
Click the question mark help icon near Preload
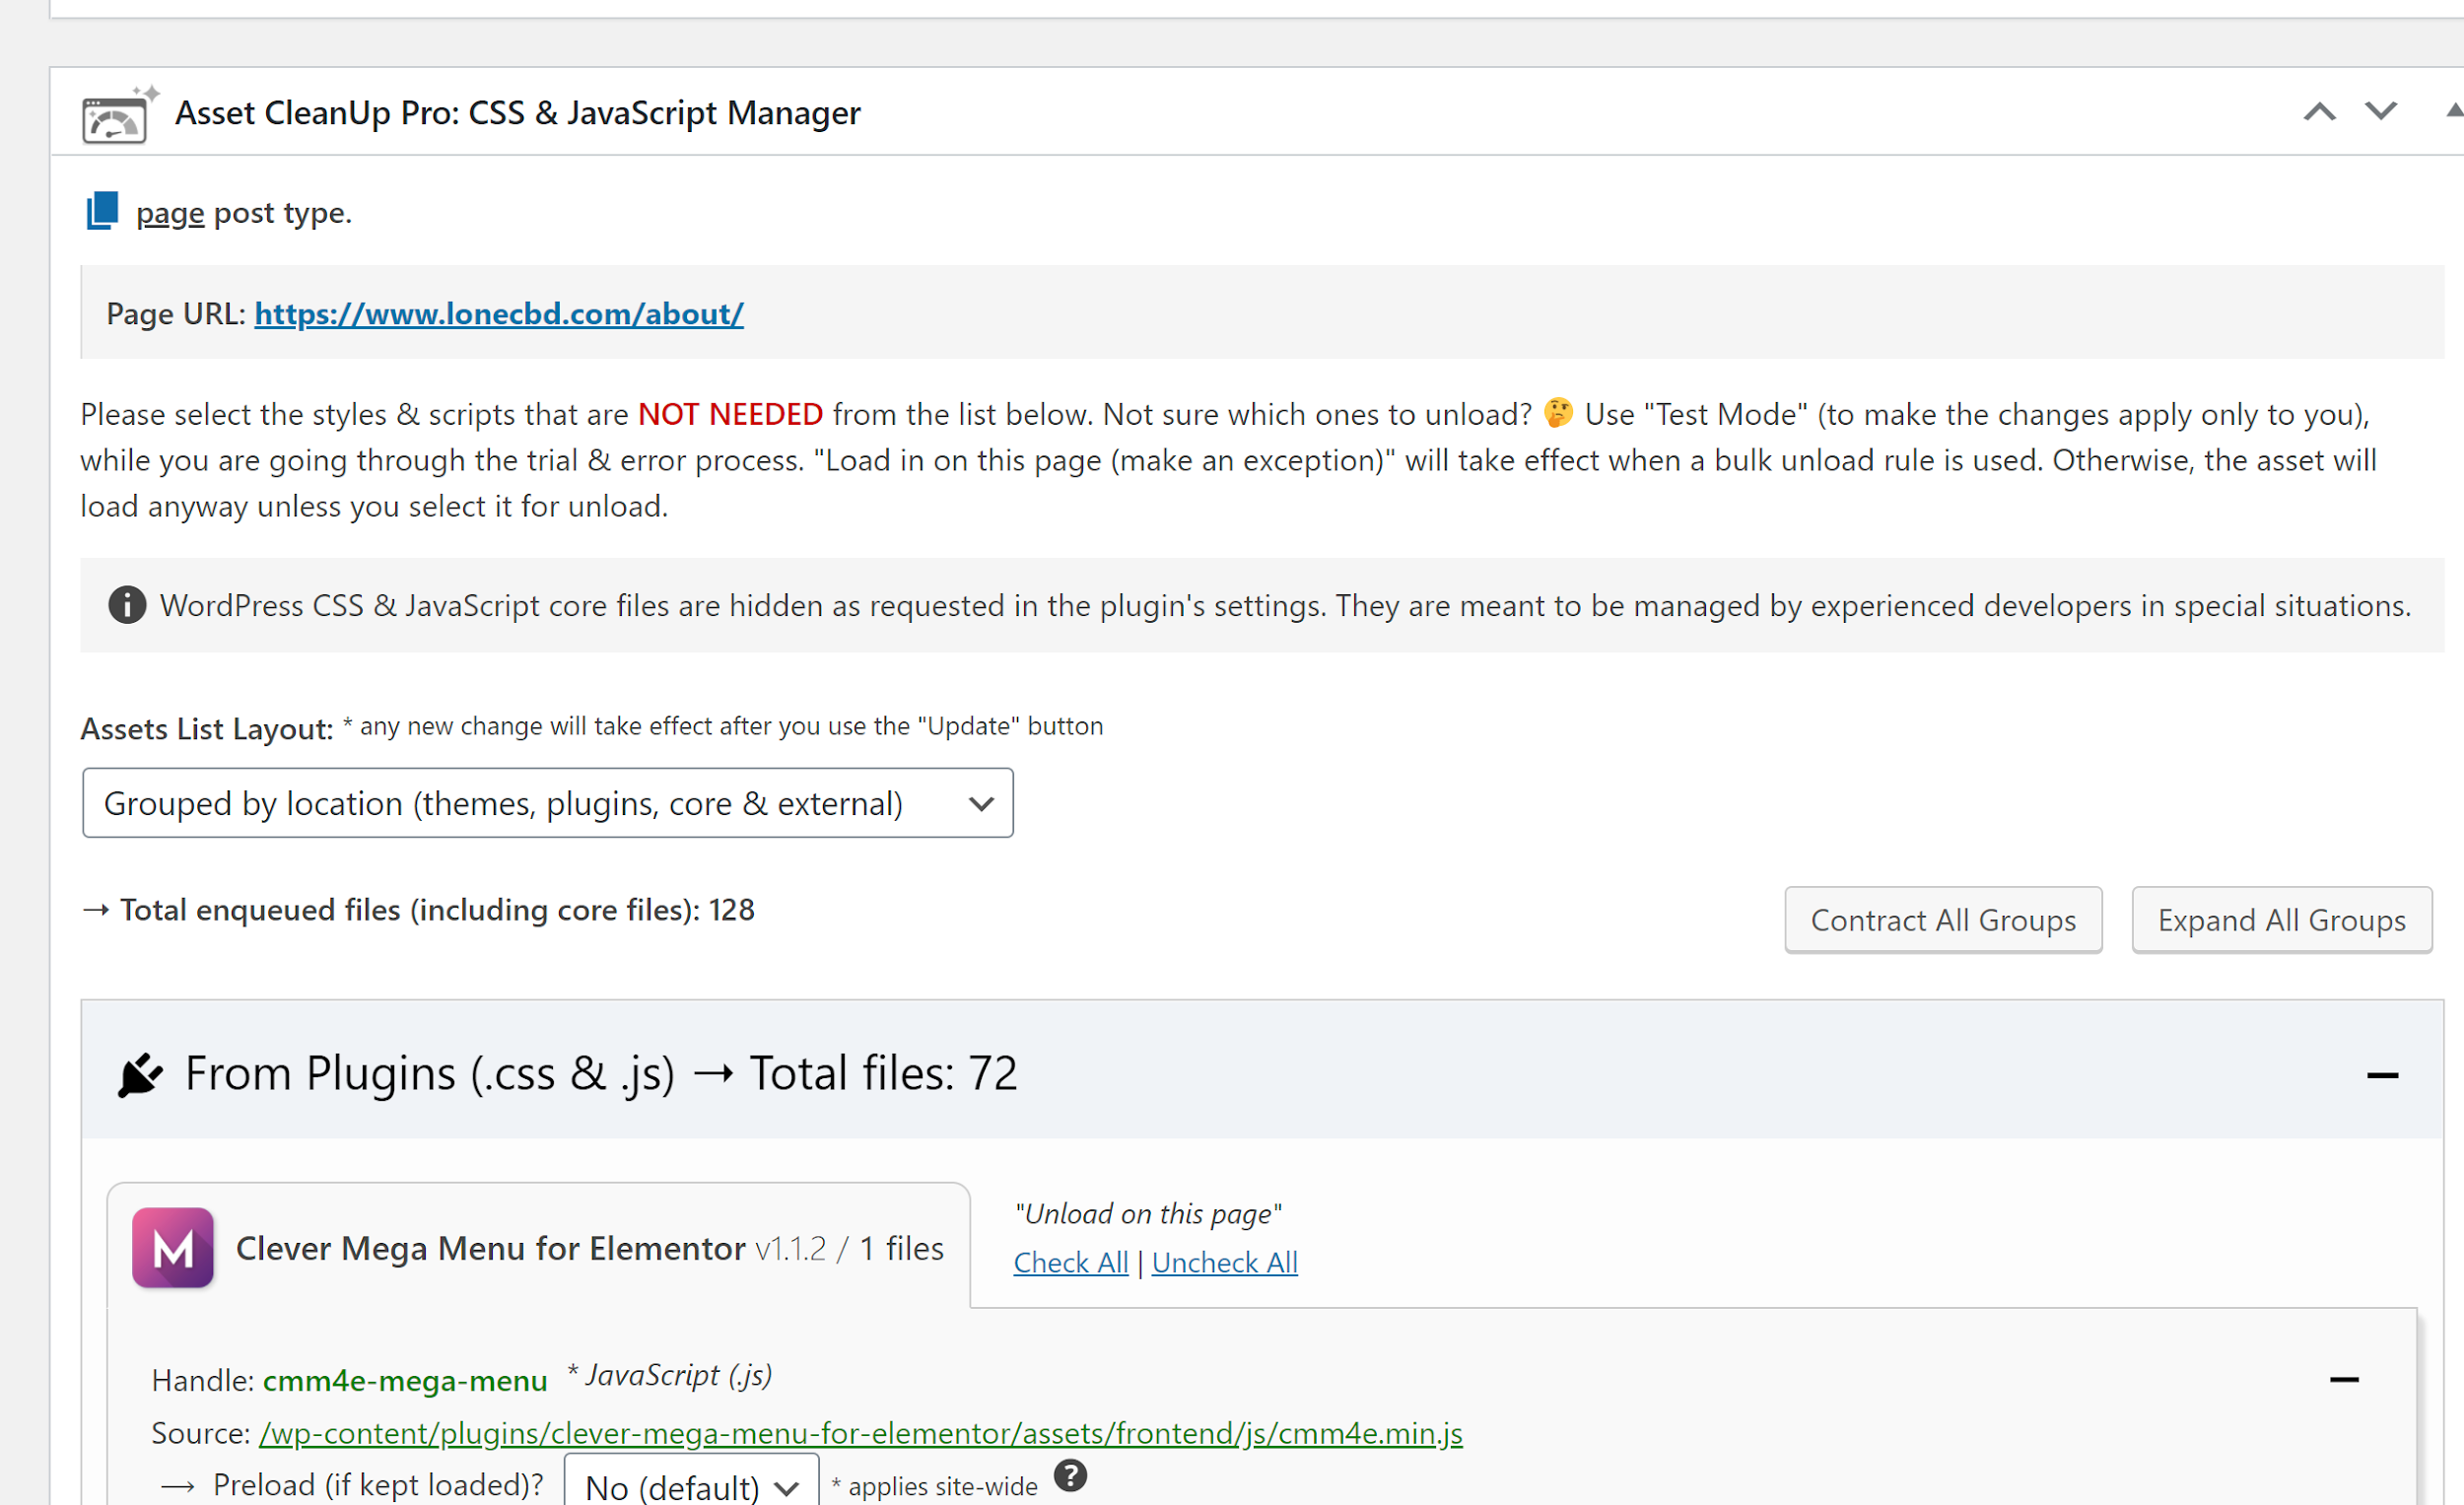coord(1070,1476)
